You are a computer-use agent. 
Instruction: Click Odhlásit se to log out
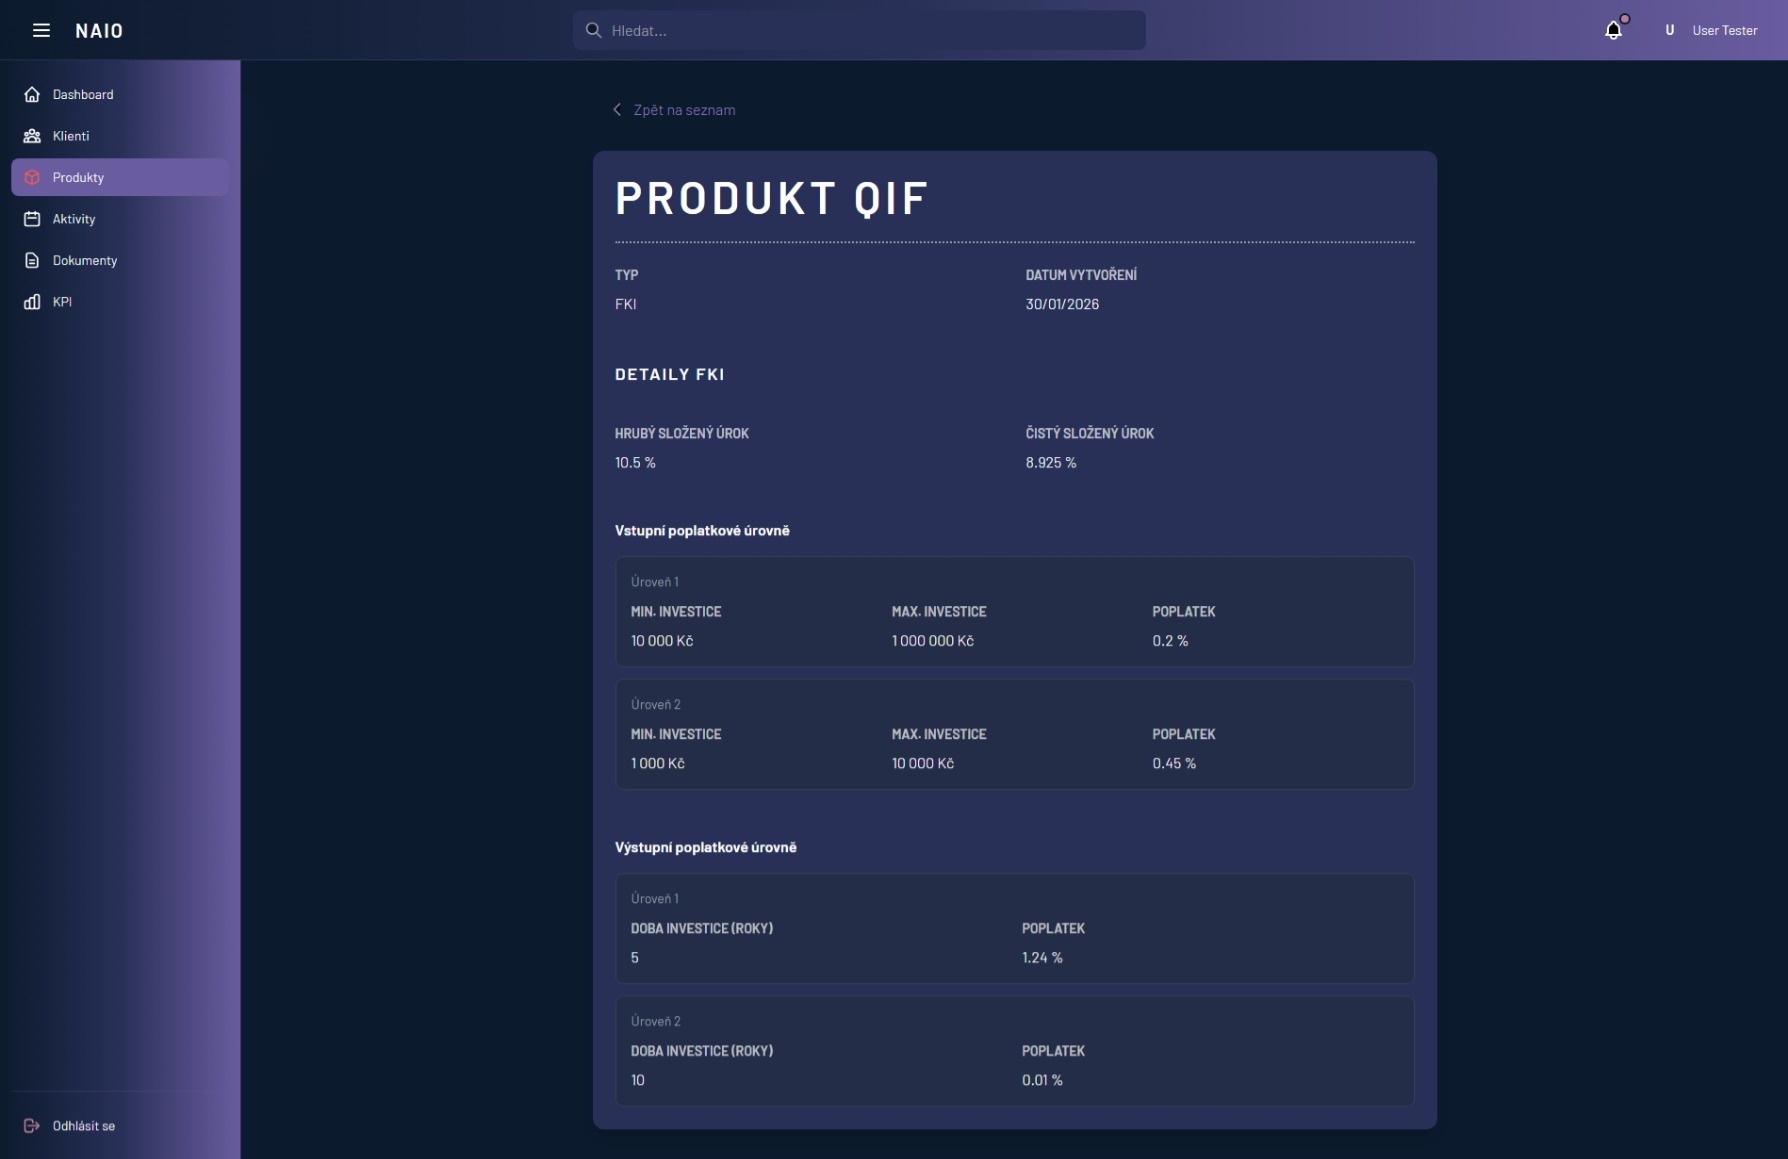(x=83, y=1126)
